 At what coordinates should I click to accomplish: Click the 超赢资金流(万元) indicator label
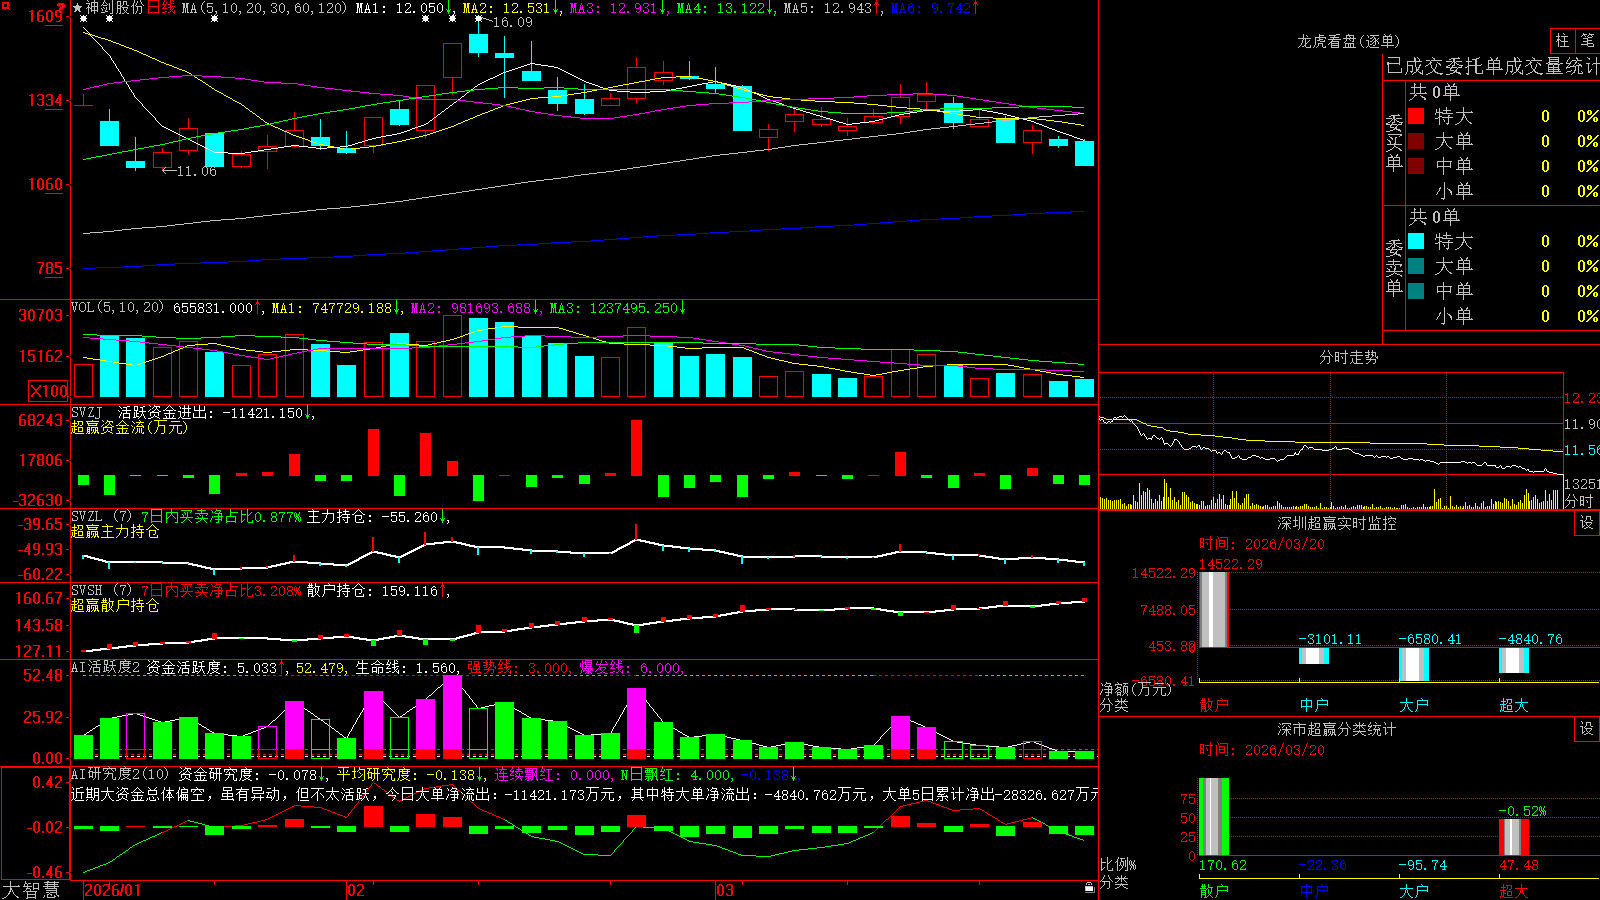129,427
